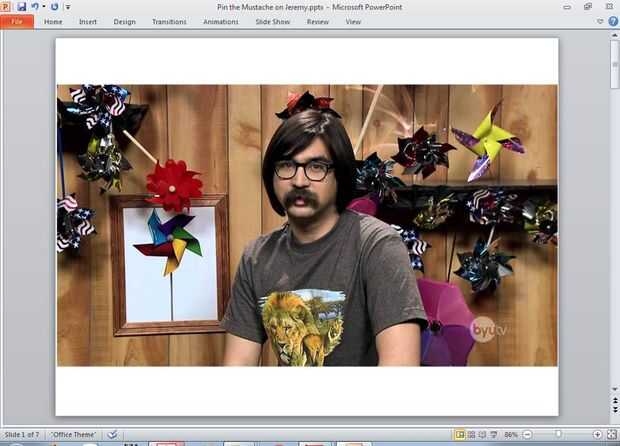Go to Next Slide using double-down arrow
The width and height of the screenshot is (620, 446).
(615, 410)
